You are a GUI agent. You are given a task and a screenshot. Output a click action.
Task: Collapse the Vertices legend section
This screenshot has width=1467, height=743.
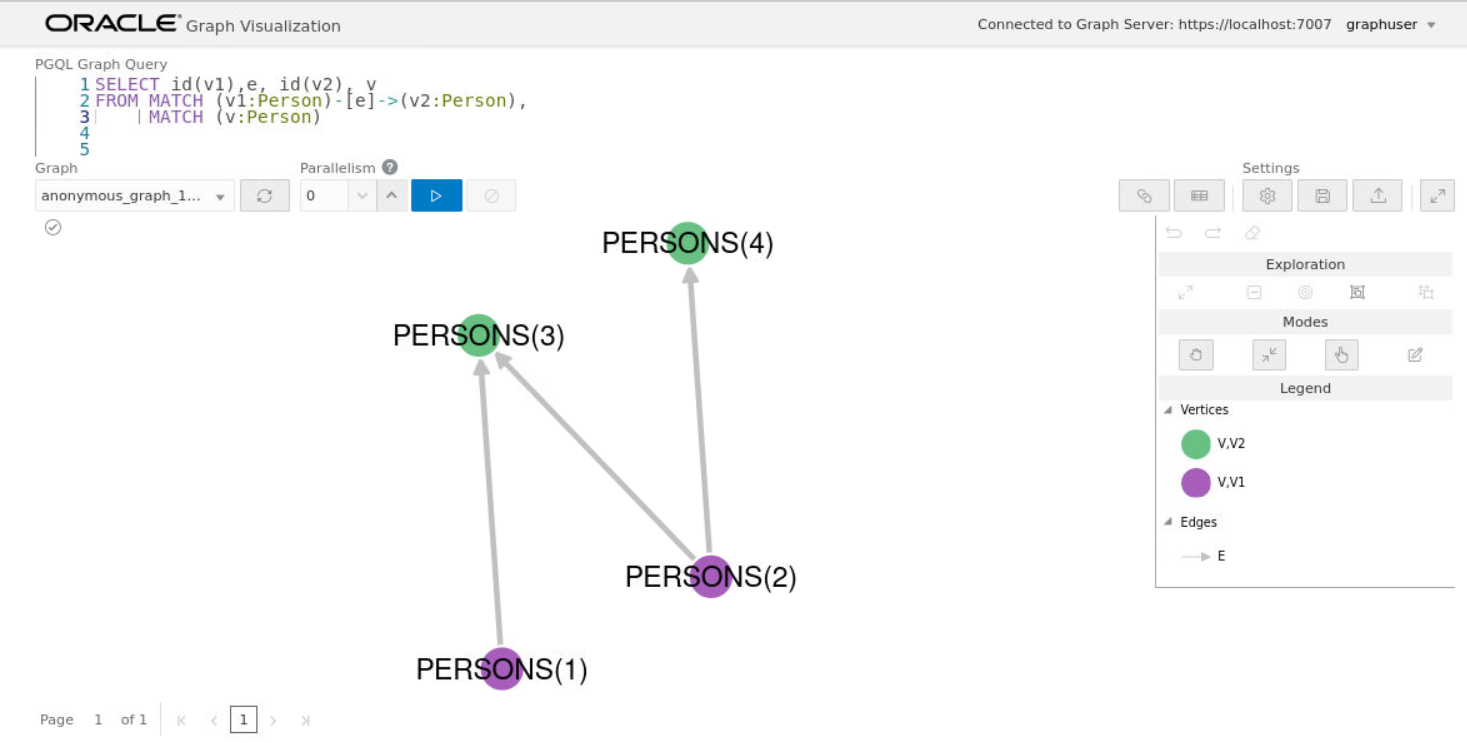pos(1168,410)
